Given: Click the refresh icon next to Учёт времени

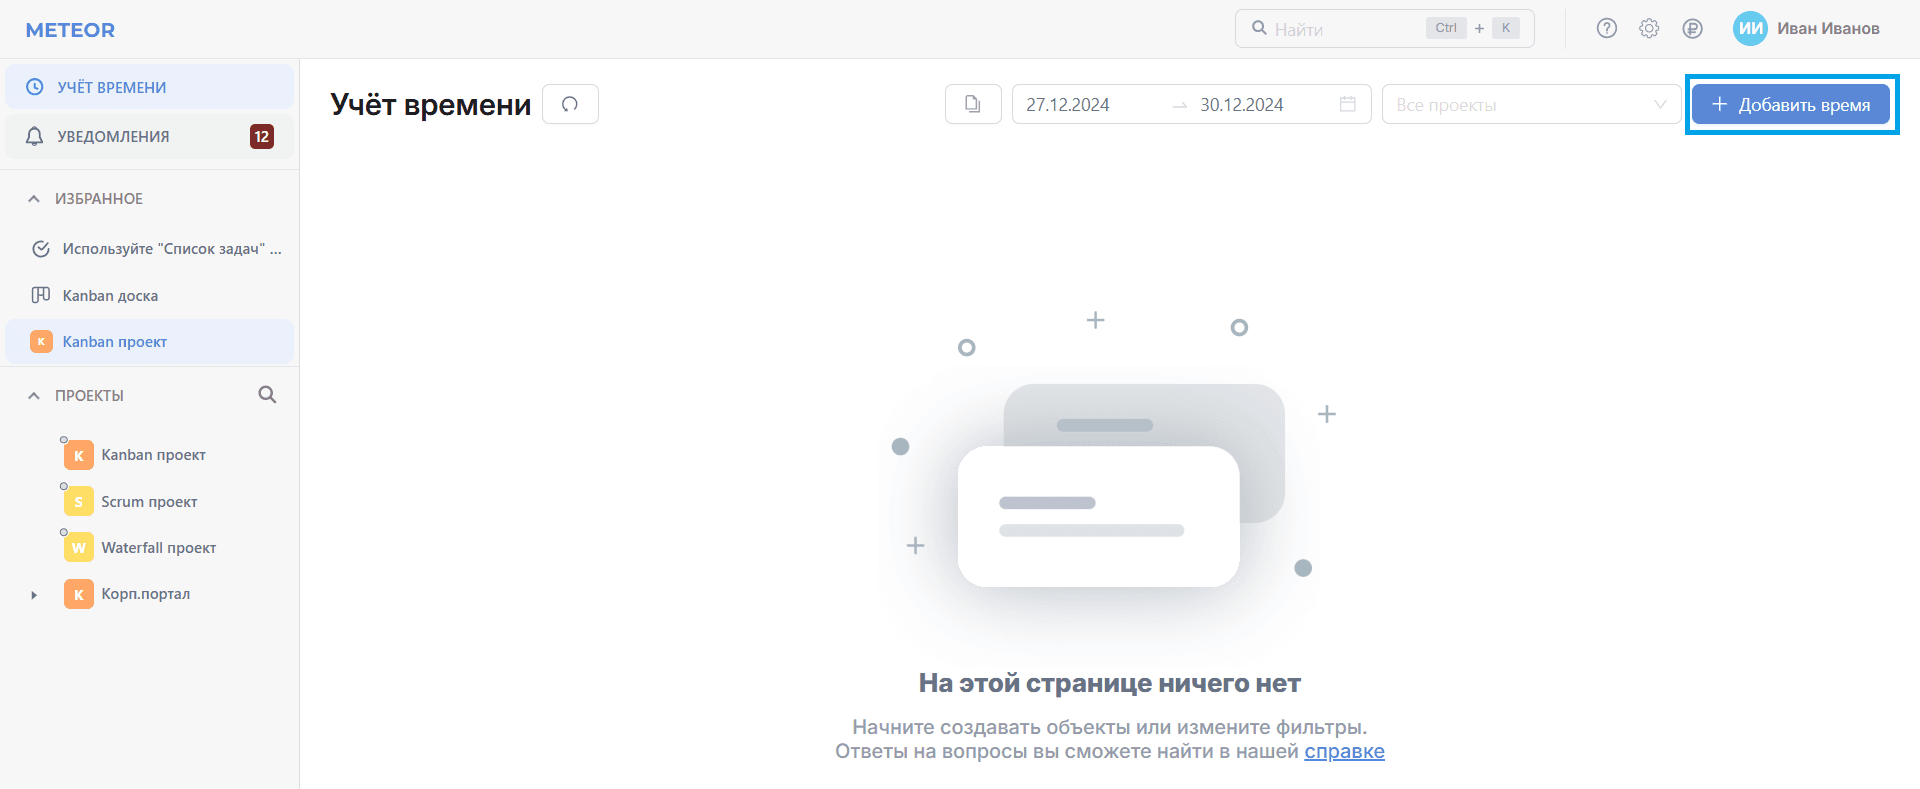Looking at the screenshot, I should click(570, 104).
